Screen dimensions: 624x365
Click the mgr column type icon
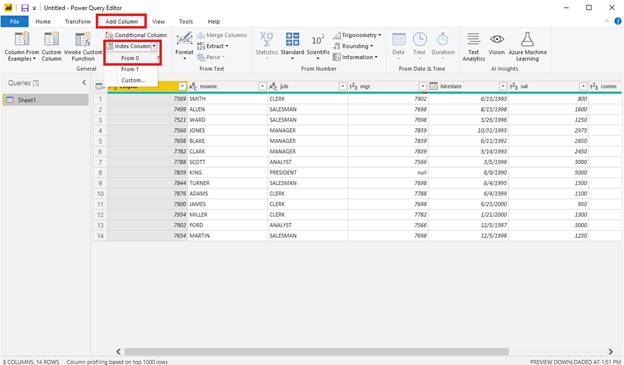353,86
